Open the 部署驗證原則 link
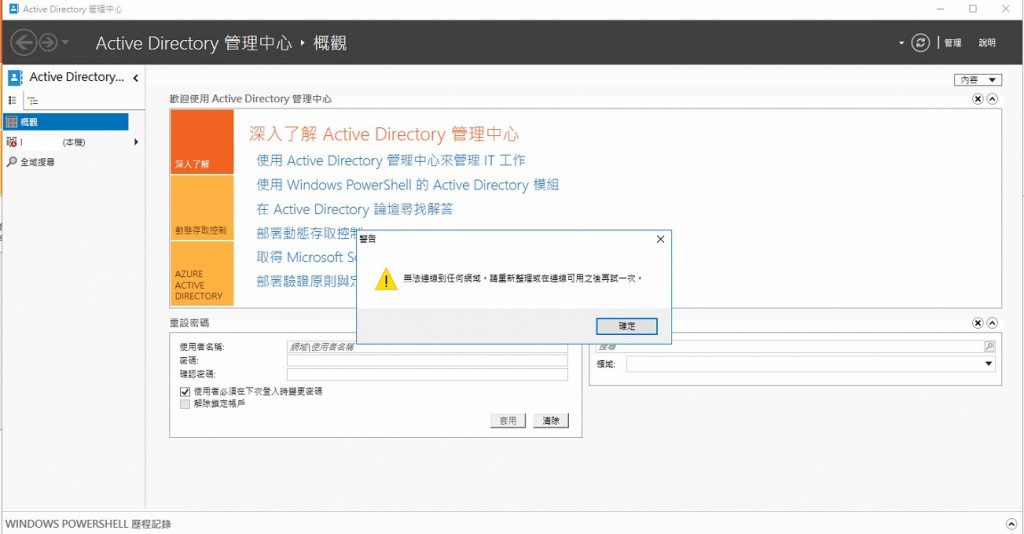 [x=307, y=281]
